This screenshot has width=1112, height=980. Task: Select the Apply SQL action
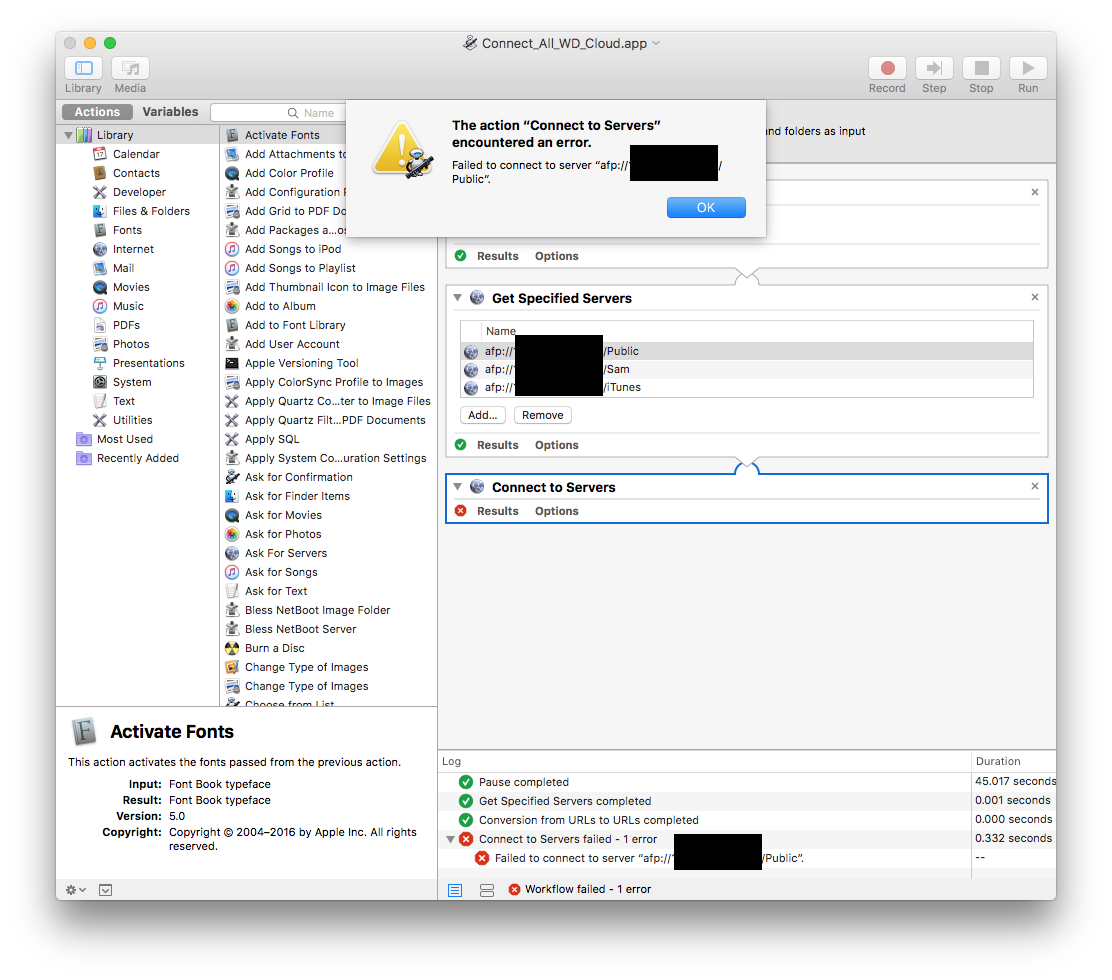(272, 439)
